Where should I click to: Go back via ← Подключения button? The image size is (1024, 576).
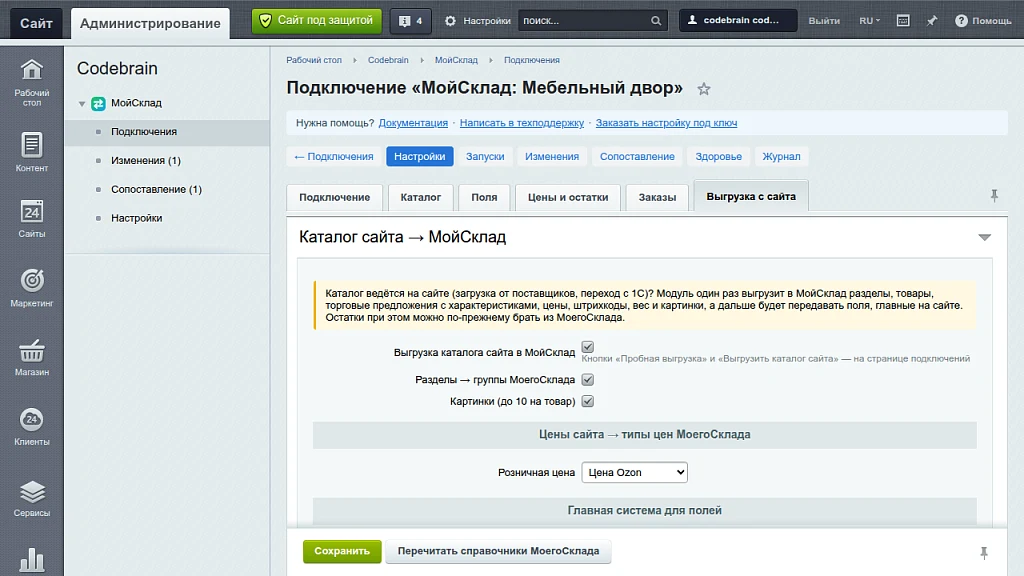[334, 157]
